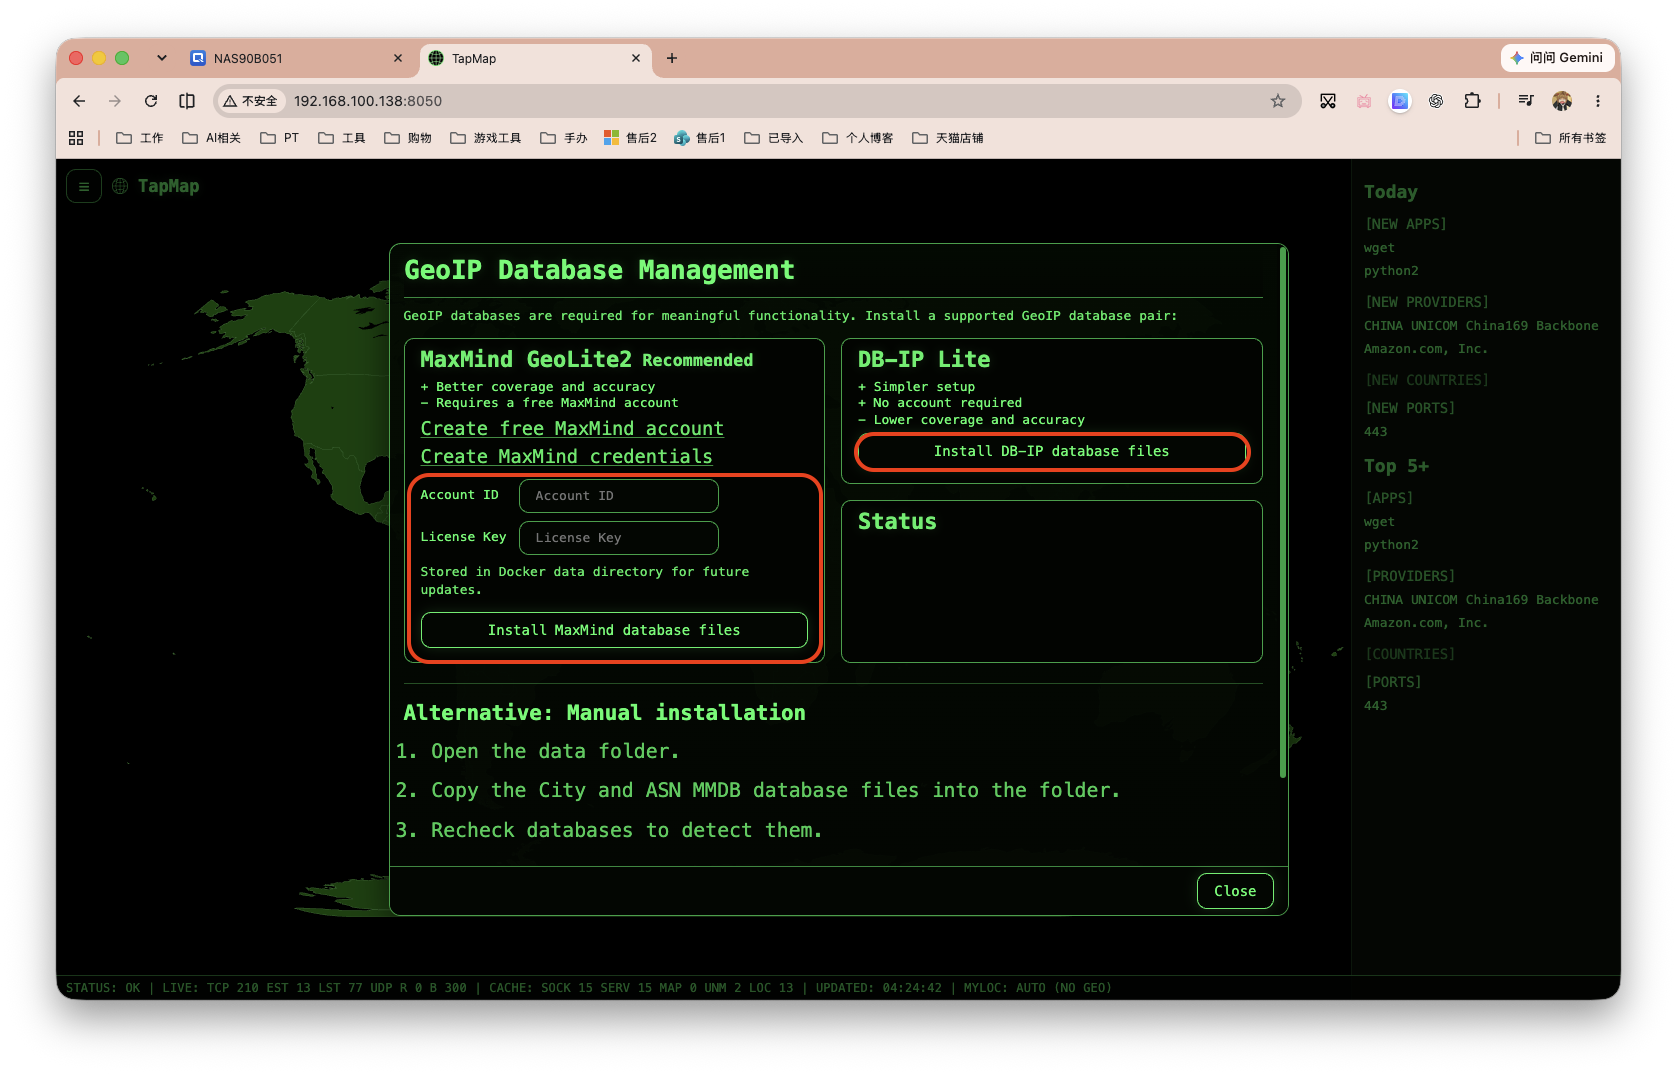The width and height of the screenshot is (1677, 1074).
Task: Open the Chrome three-dot menu
Action: point(1598,101)
